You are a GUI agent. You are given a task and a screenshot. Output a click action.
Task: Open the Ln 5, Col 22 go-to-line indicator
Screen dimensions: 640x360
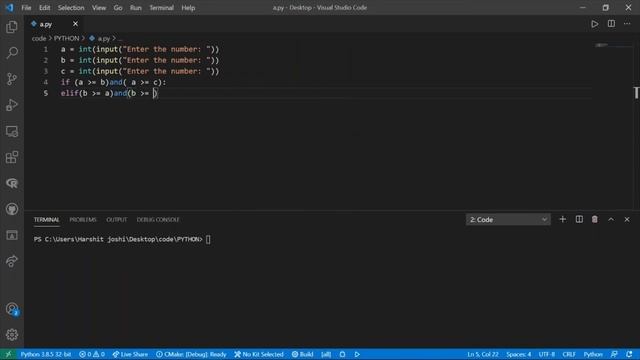click(483, 354)
